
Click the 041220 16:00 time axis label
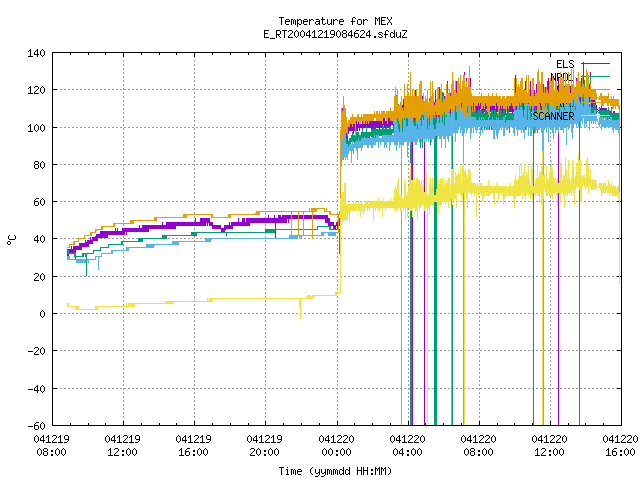[x=620, y=446]
